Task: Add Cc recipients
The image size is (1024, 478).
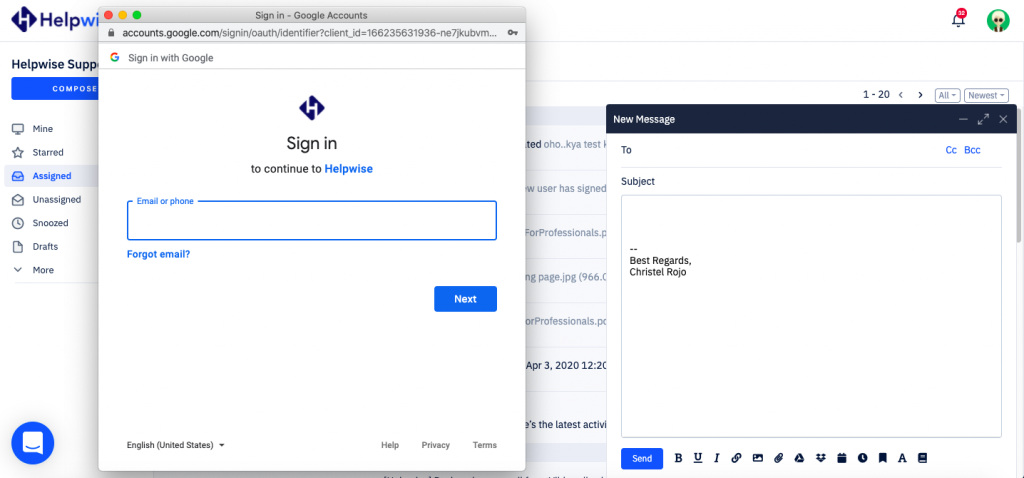Action: pos(951,150)
